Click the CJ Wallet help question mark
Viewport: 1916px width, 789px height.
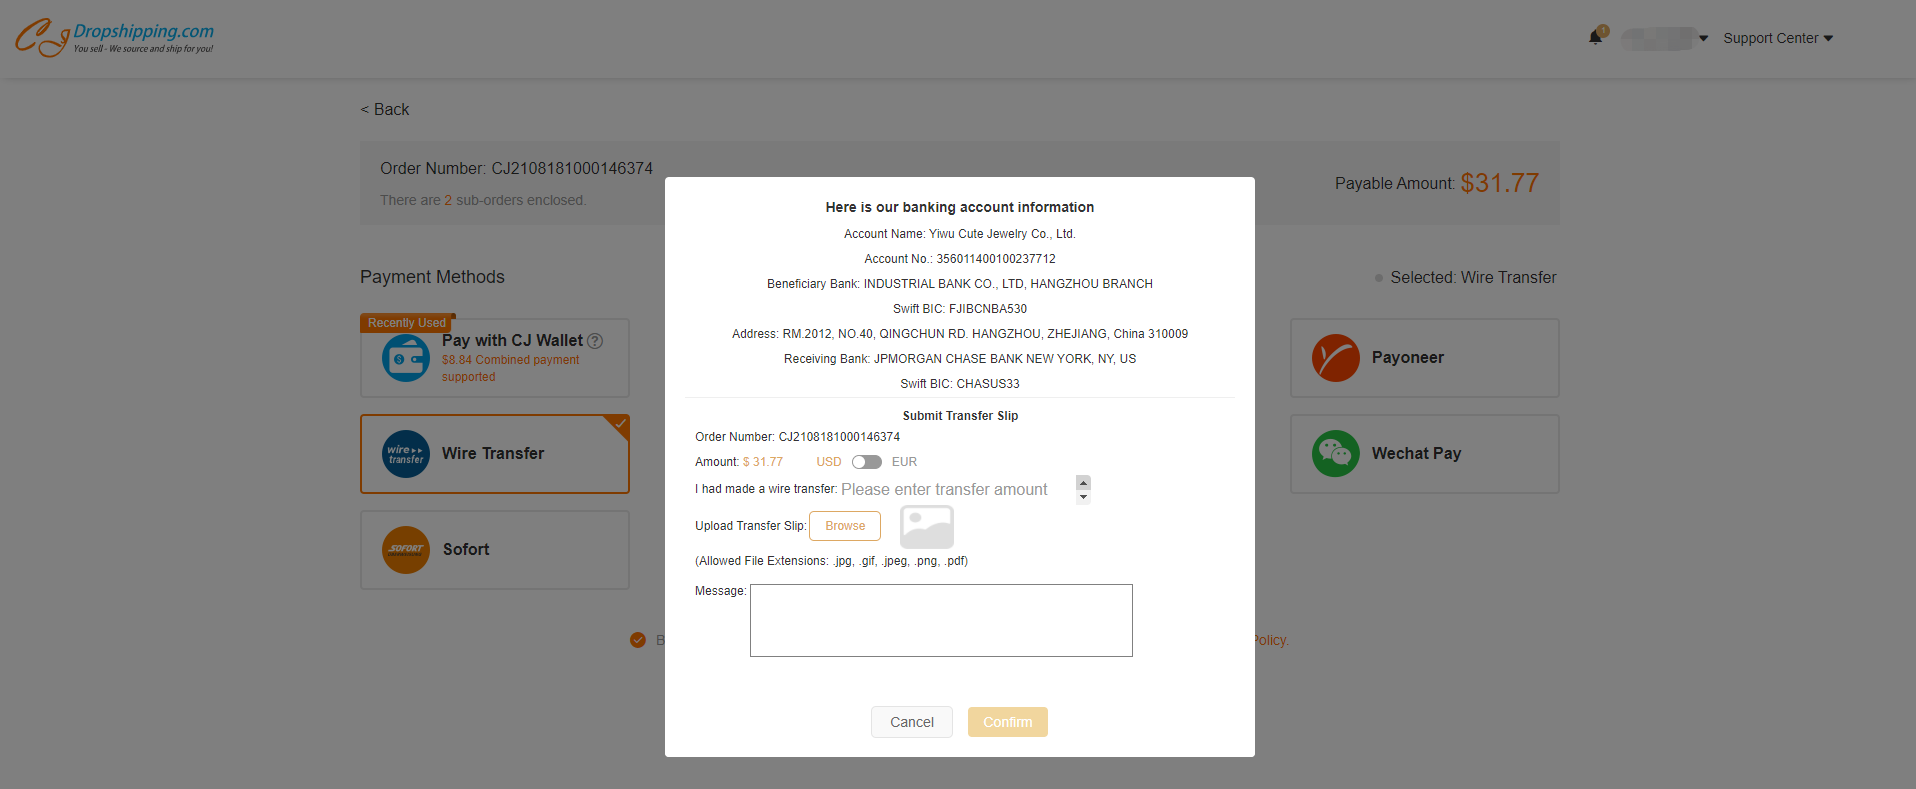coord(595,341)
